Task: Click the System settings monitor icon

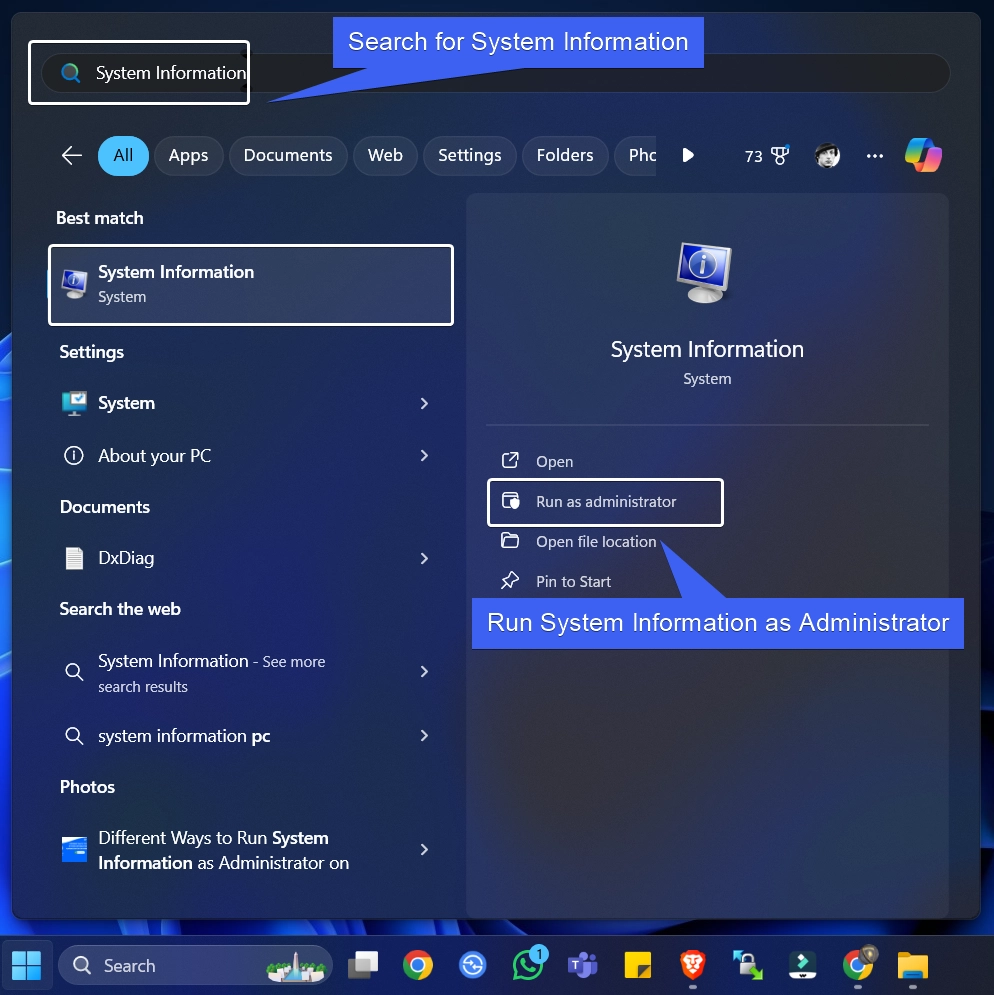Action: point(74,404)
